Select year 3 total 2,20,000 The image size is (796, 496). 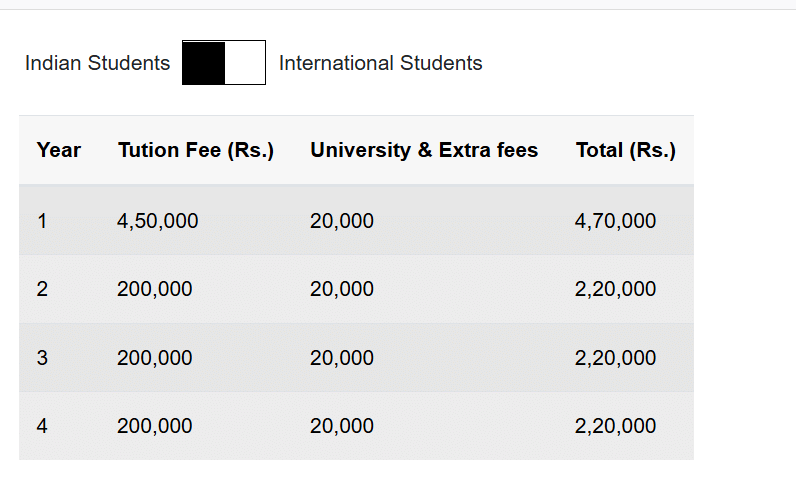pyautogui.click(x=615, y=358)
